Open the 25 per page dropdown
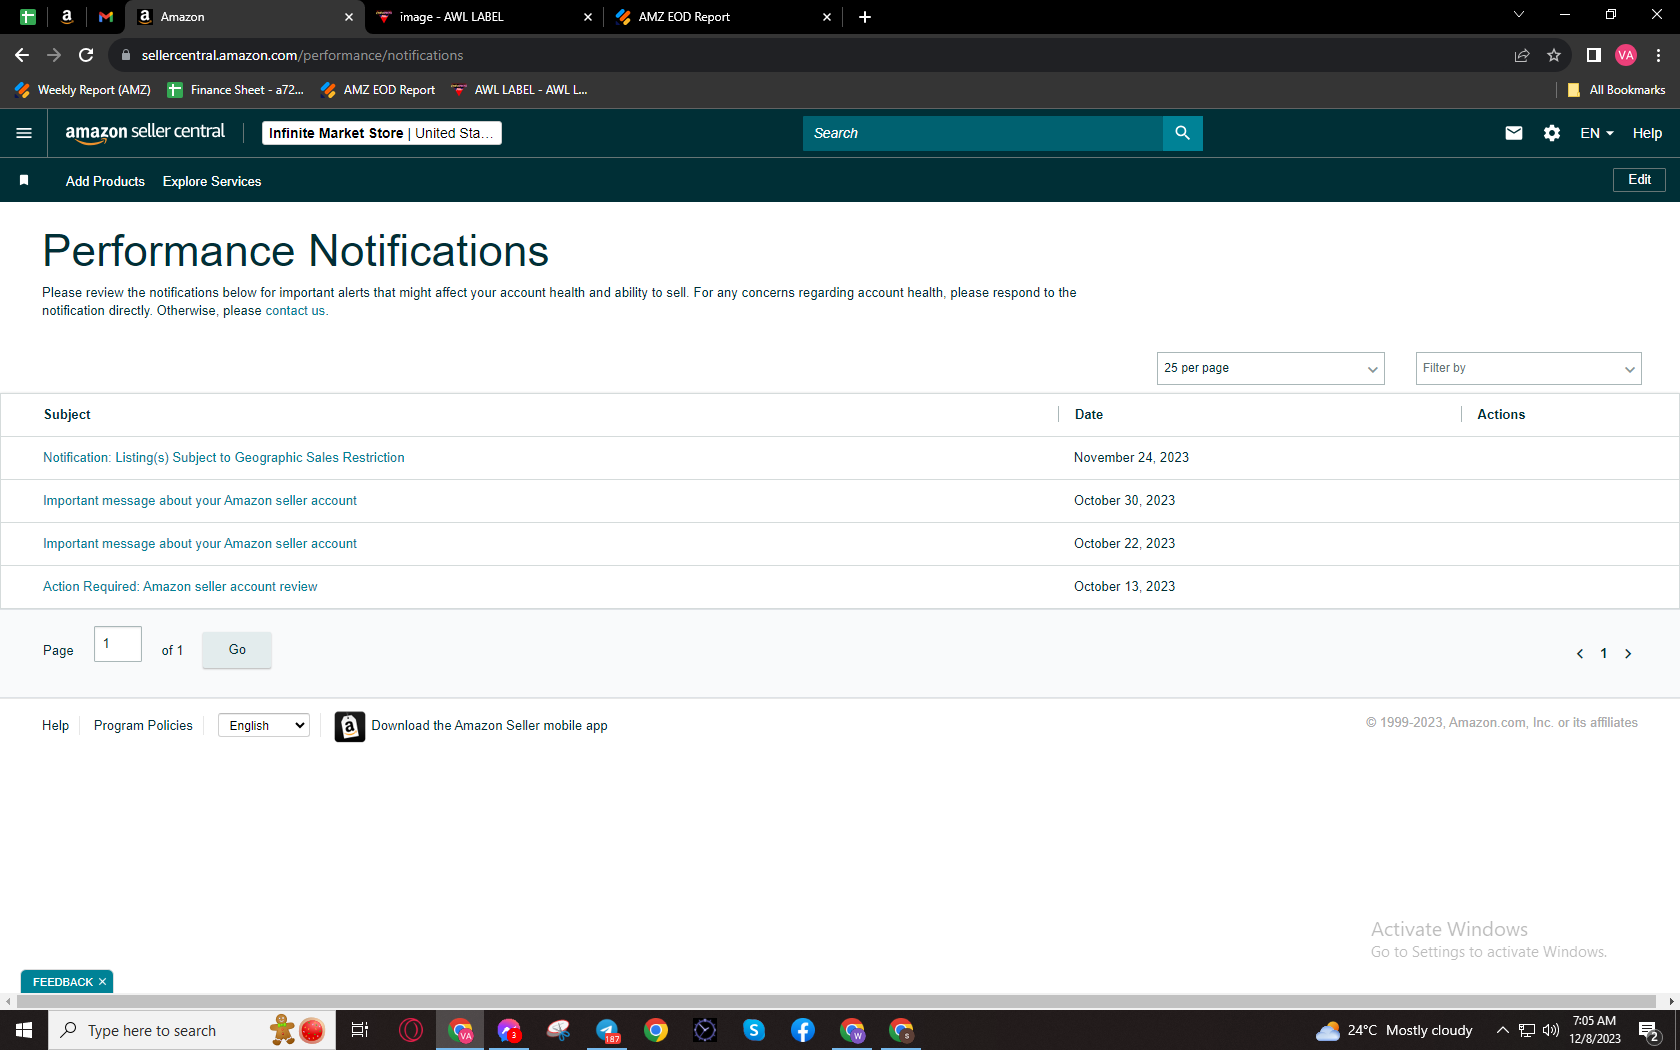The image size is (1680, 1050). click(1270, 368)
